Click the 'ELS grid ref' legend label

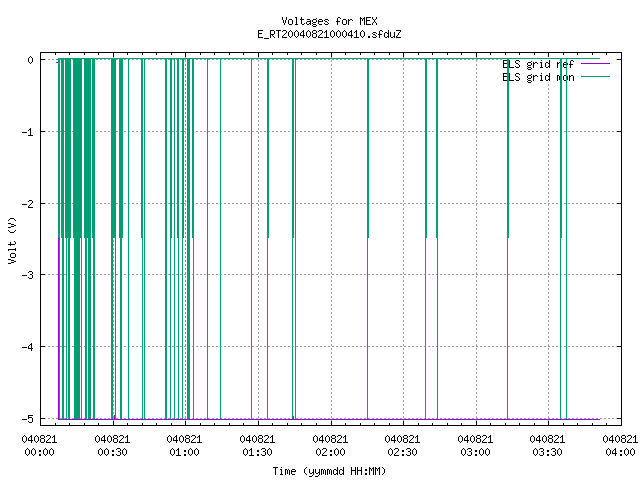click(538, 64)
